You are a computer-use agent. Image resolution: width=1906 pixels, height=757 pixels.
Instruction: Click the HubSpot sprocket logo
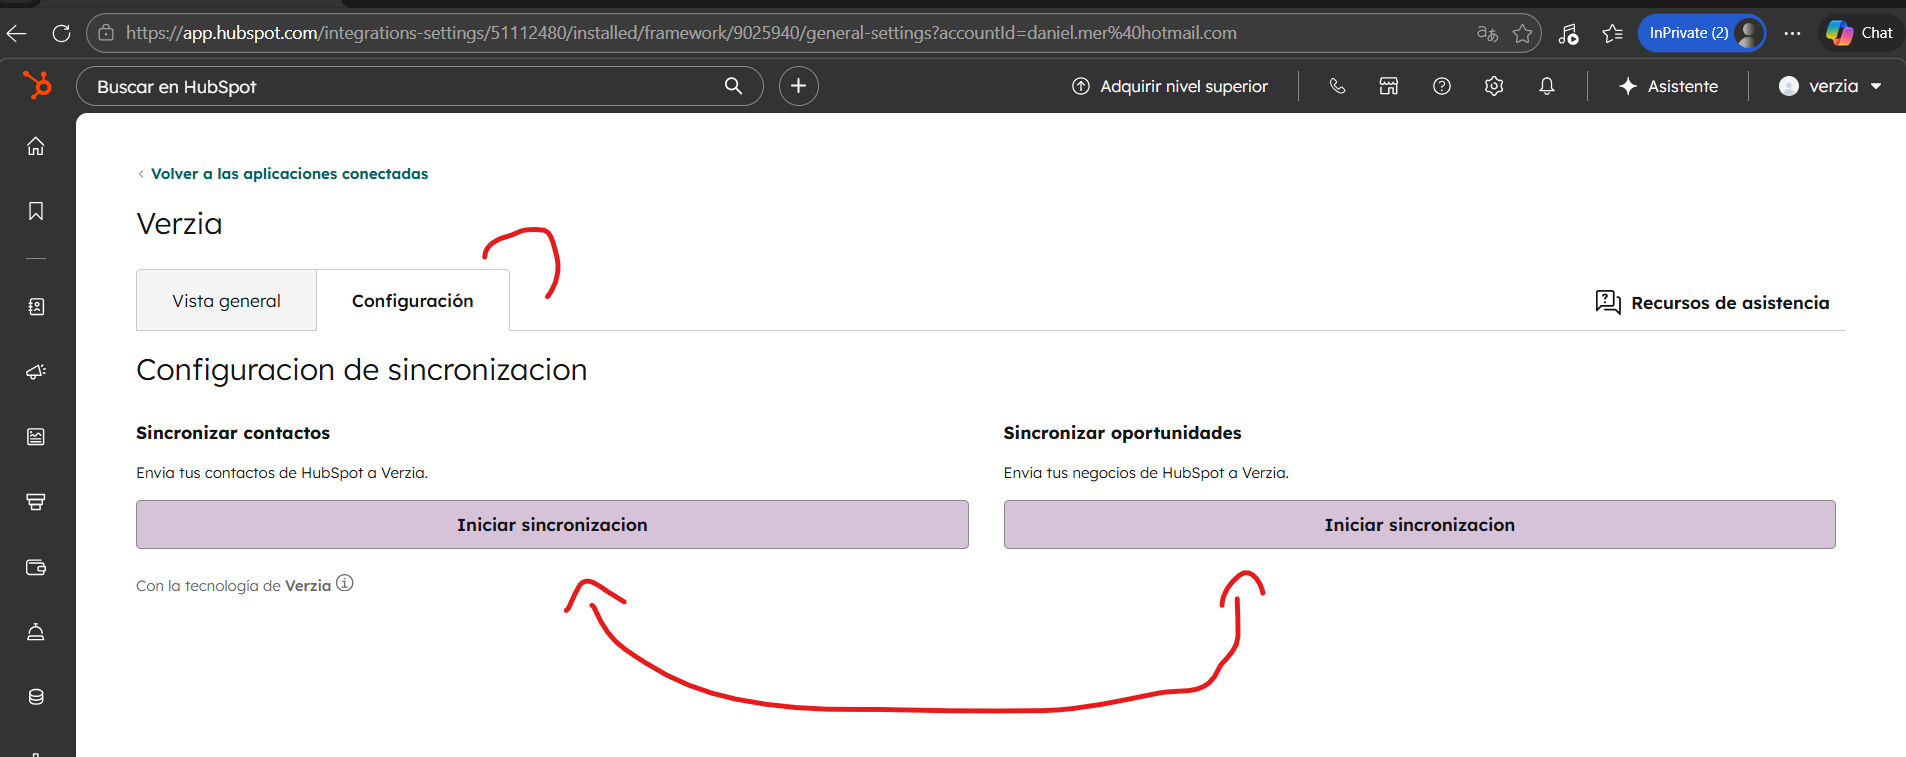[x=37, y=86]
